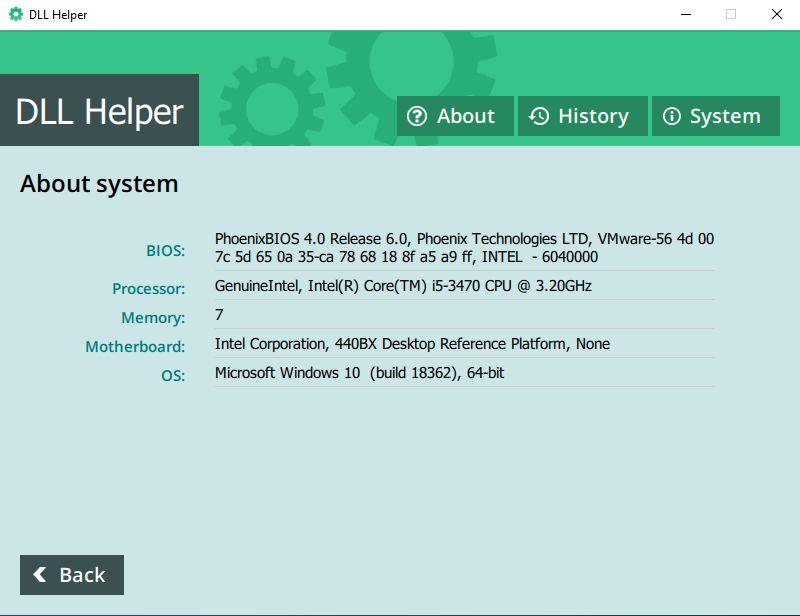Click the Microsoft Windows 10 OS value
The image size is (800, 616).
[359, 373]
